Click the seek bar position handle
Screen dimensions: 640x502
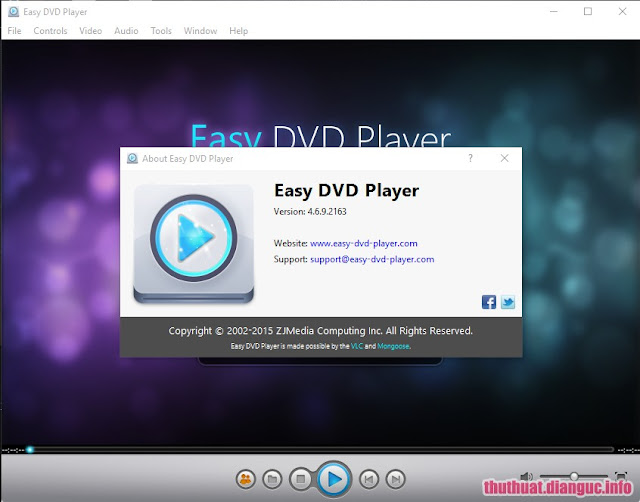point(30,450)
